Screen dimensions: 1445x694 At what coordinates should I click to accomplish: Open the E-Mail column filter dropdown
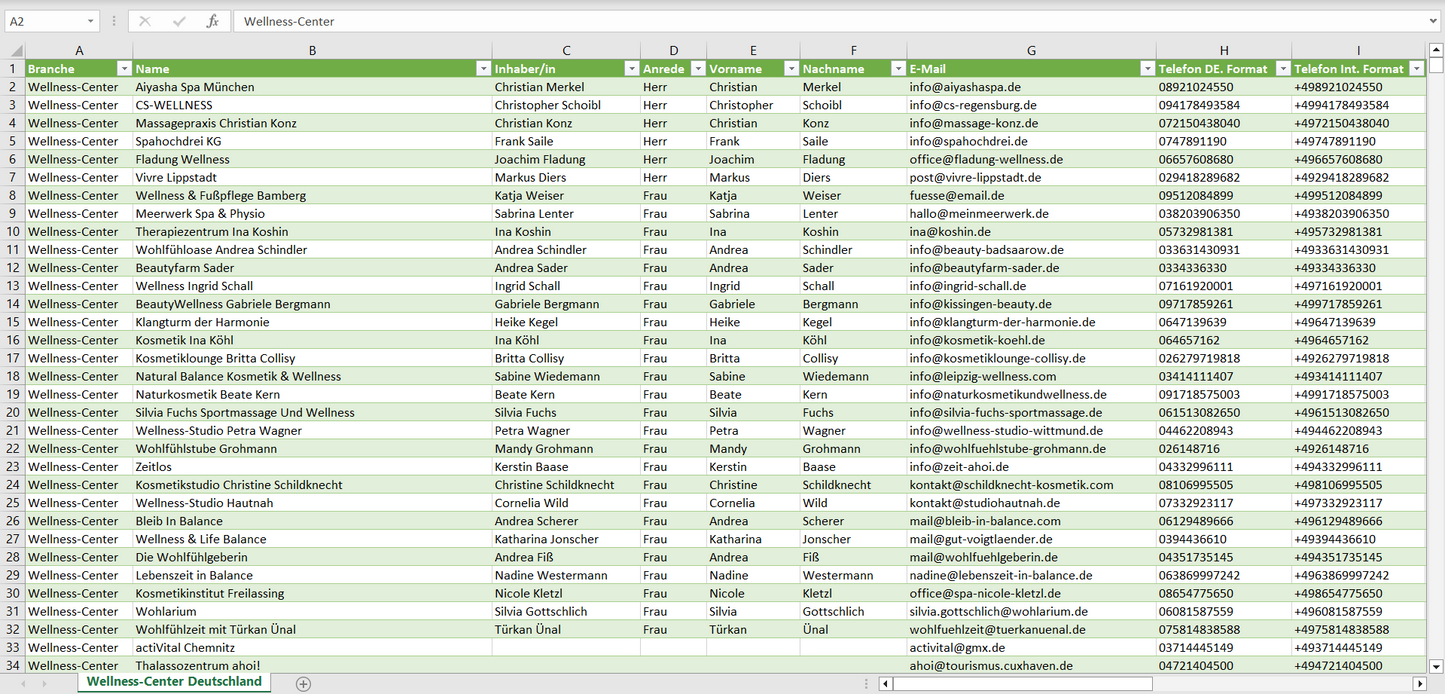(x=1146, y=69)
